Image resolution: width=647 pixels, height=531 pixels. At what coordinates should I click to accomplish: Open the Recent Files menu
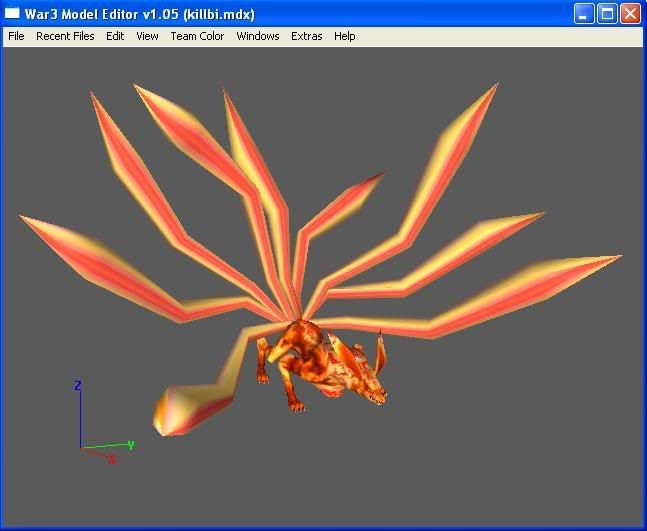pyautogui.click(x=65, y=36)
